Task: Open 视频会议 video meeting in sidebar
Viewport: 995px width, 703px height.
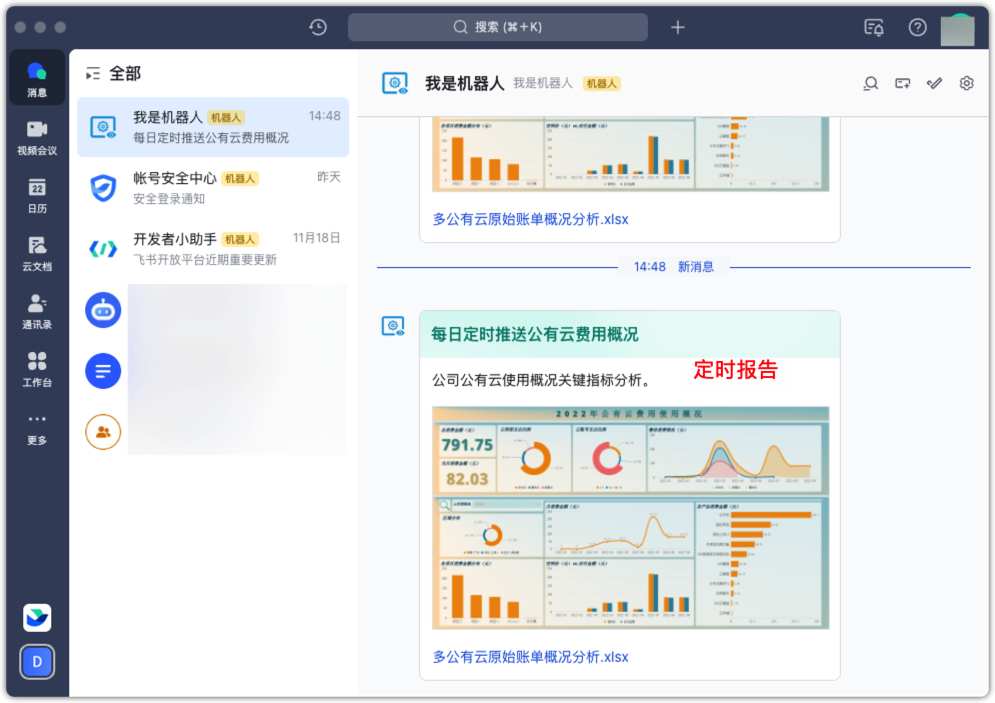Action: pos(37,137)
